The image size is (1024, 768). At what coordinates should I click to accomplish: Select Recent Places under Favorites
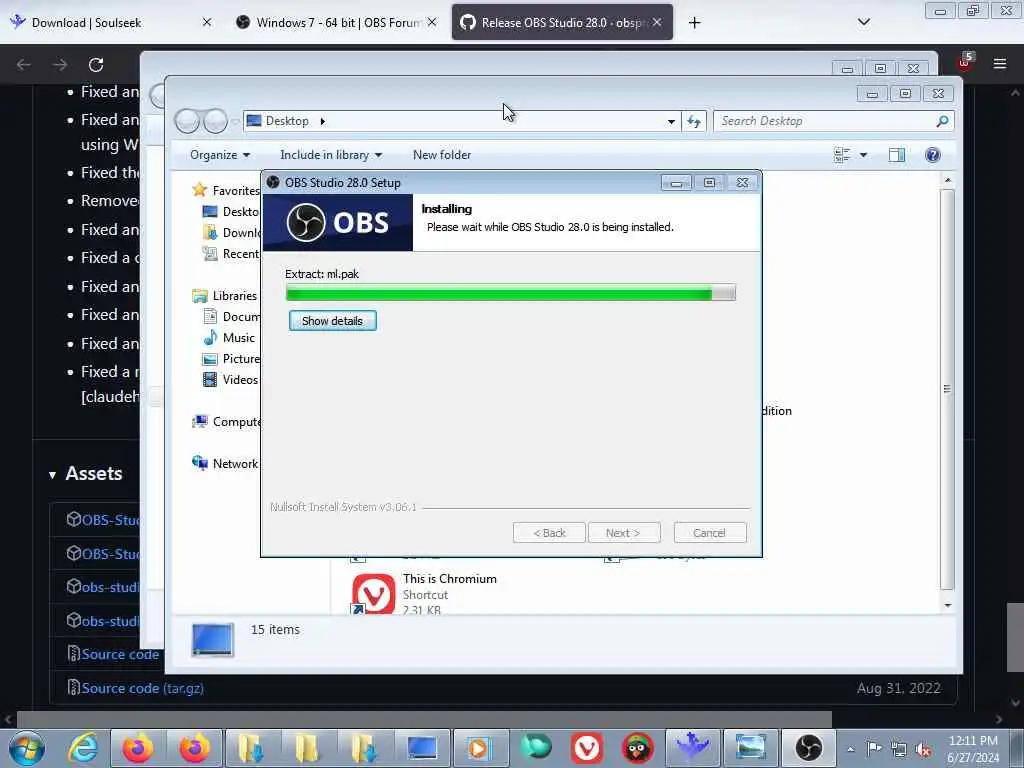coord(231,253)
